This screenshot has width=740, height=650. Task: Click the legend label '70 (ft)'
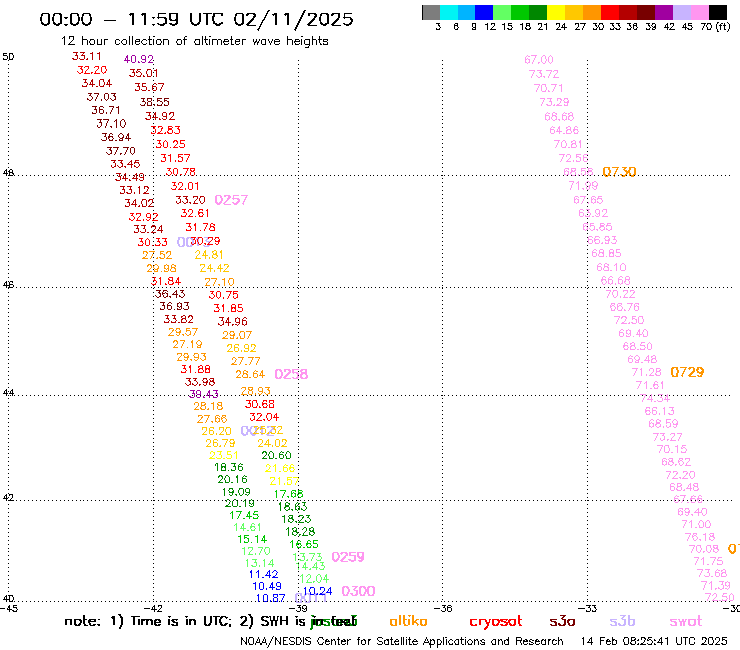[x=715, y=26]
